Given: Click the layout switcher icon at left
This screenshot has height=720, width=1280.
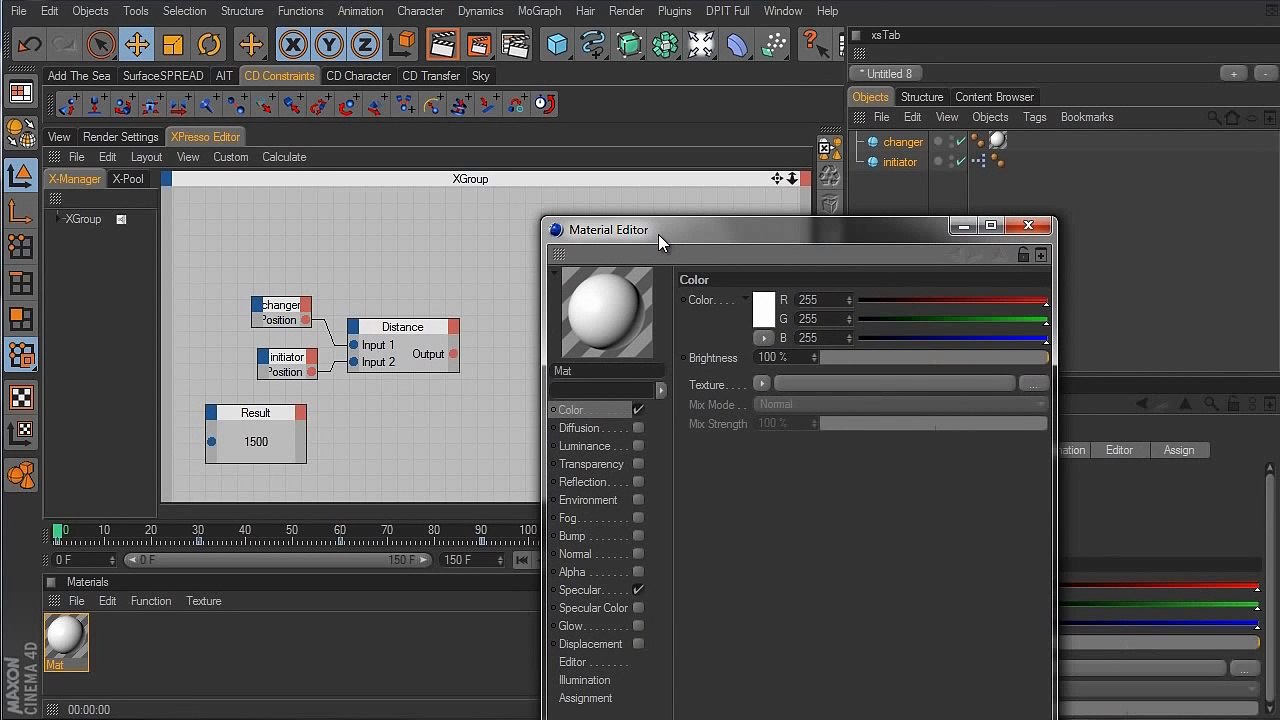Looking at the screenshot, I should (x=20, y=93).
